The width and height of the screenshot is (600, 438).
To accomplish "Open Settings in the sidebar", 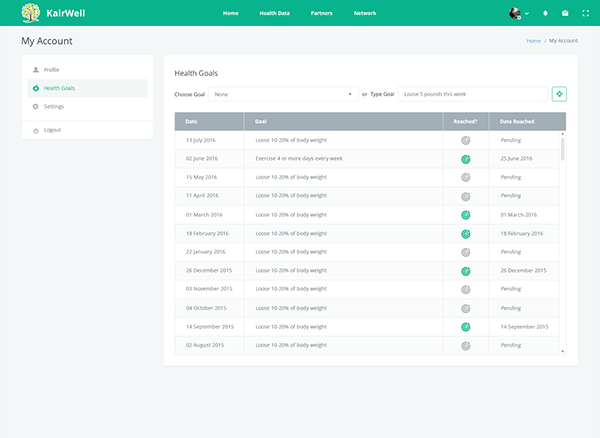I will [87, 106].
